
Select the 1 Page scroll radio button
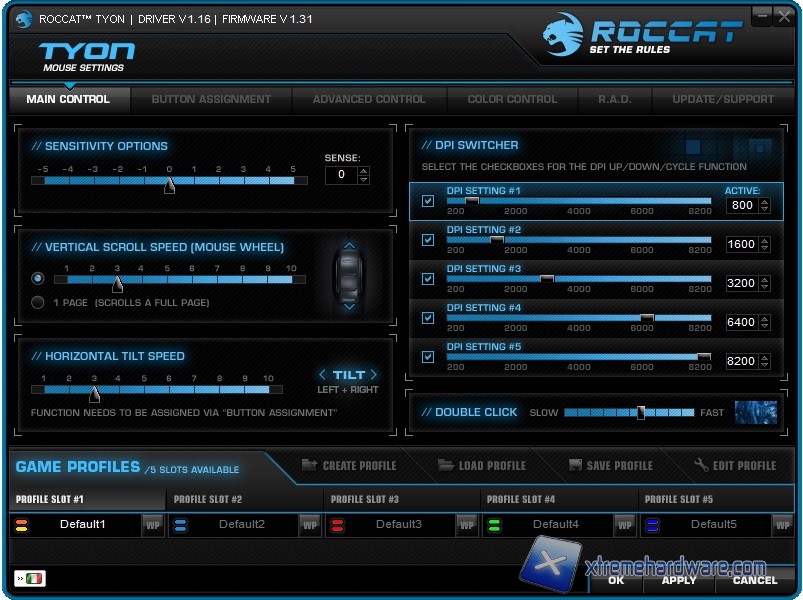pos(38,302)
